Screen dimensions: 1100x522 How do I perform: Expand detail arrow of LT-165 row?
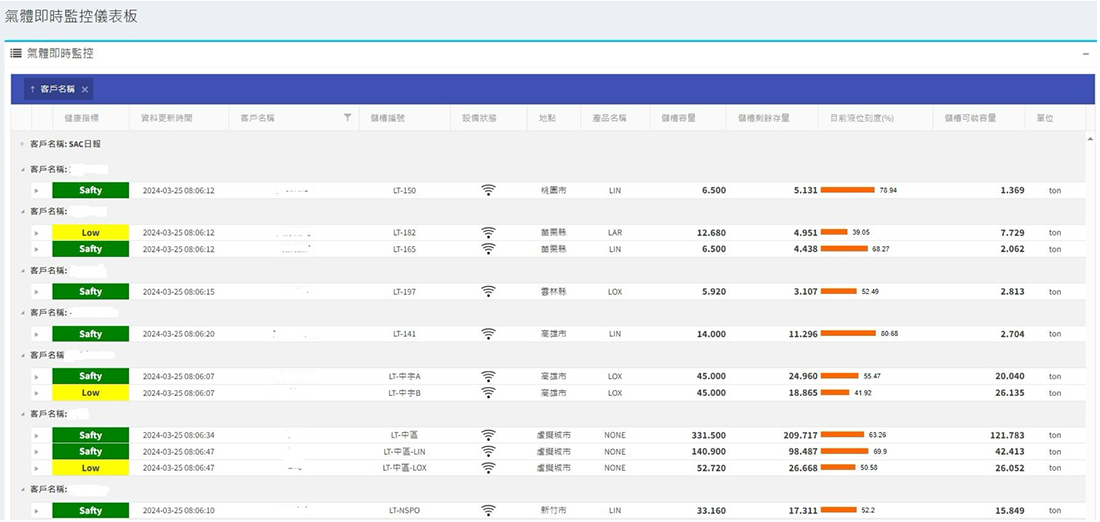[36, 250]
